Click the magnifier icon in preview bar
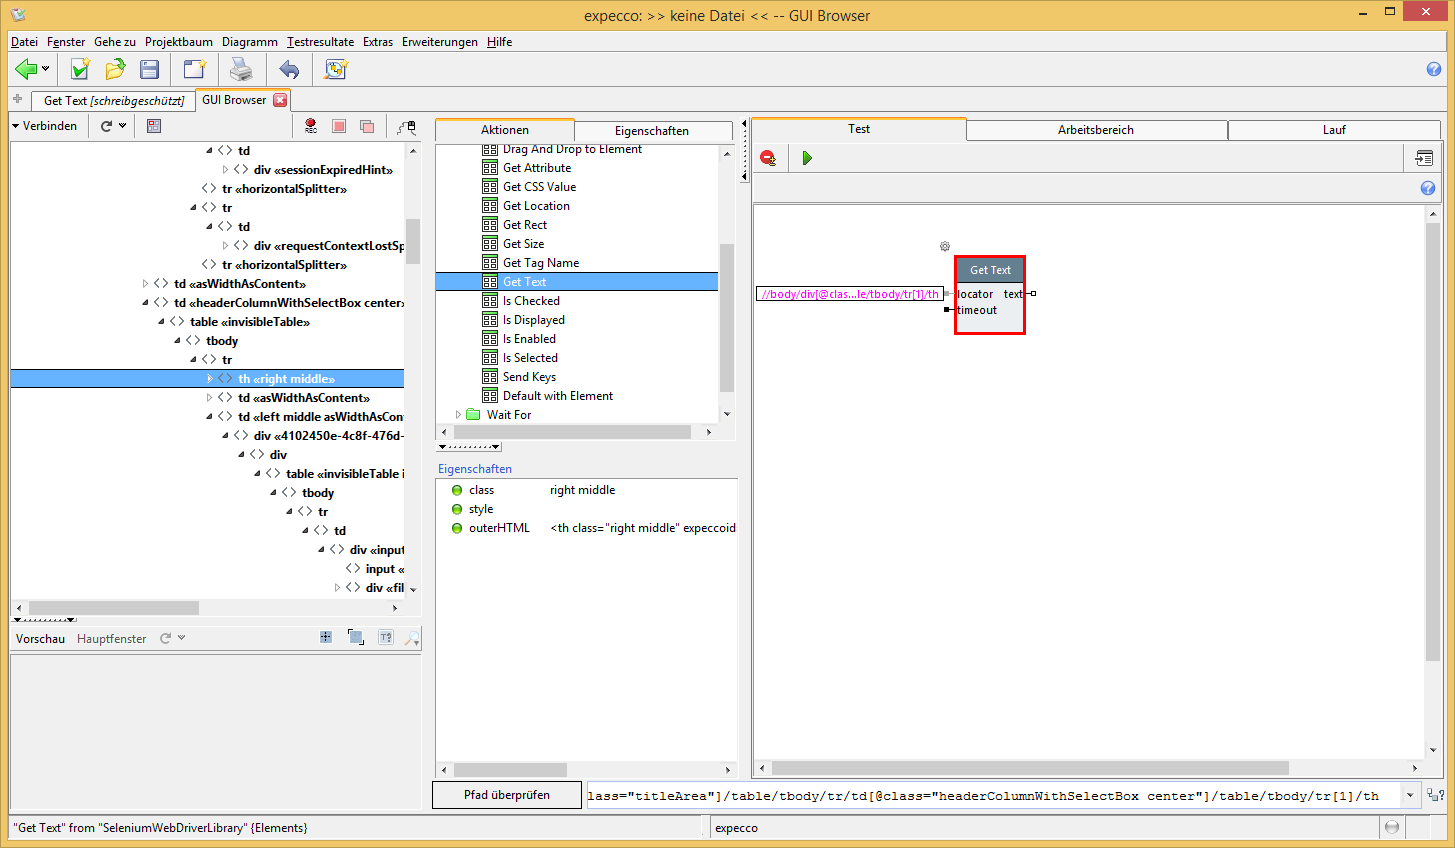This screenshot has width=1455, height=848. coord(411,638)
